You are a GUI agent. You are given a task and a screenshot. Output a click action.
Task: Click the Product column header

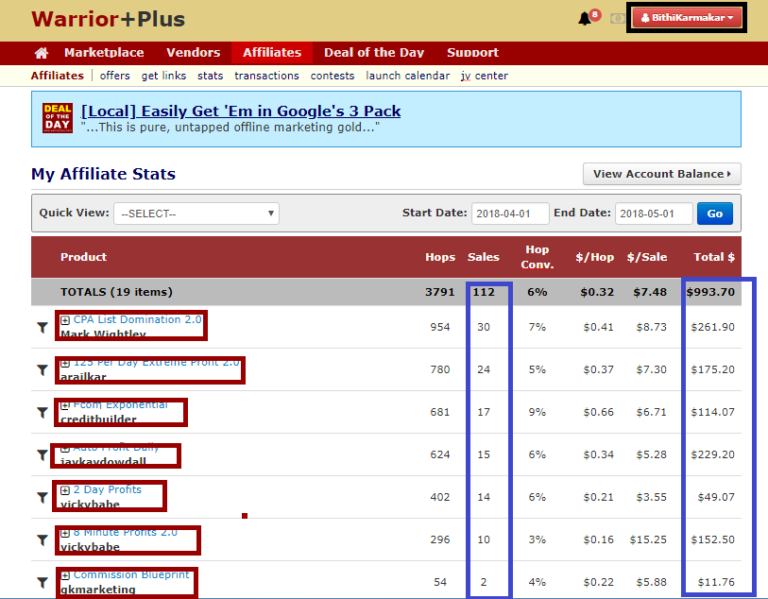(x=83, y=257)
